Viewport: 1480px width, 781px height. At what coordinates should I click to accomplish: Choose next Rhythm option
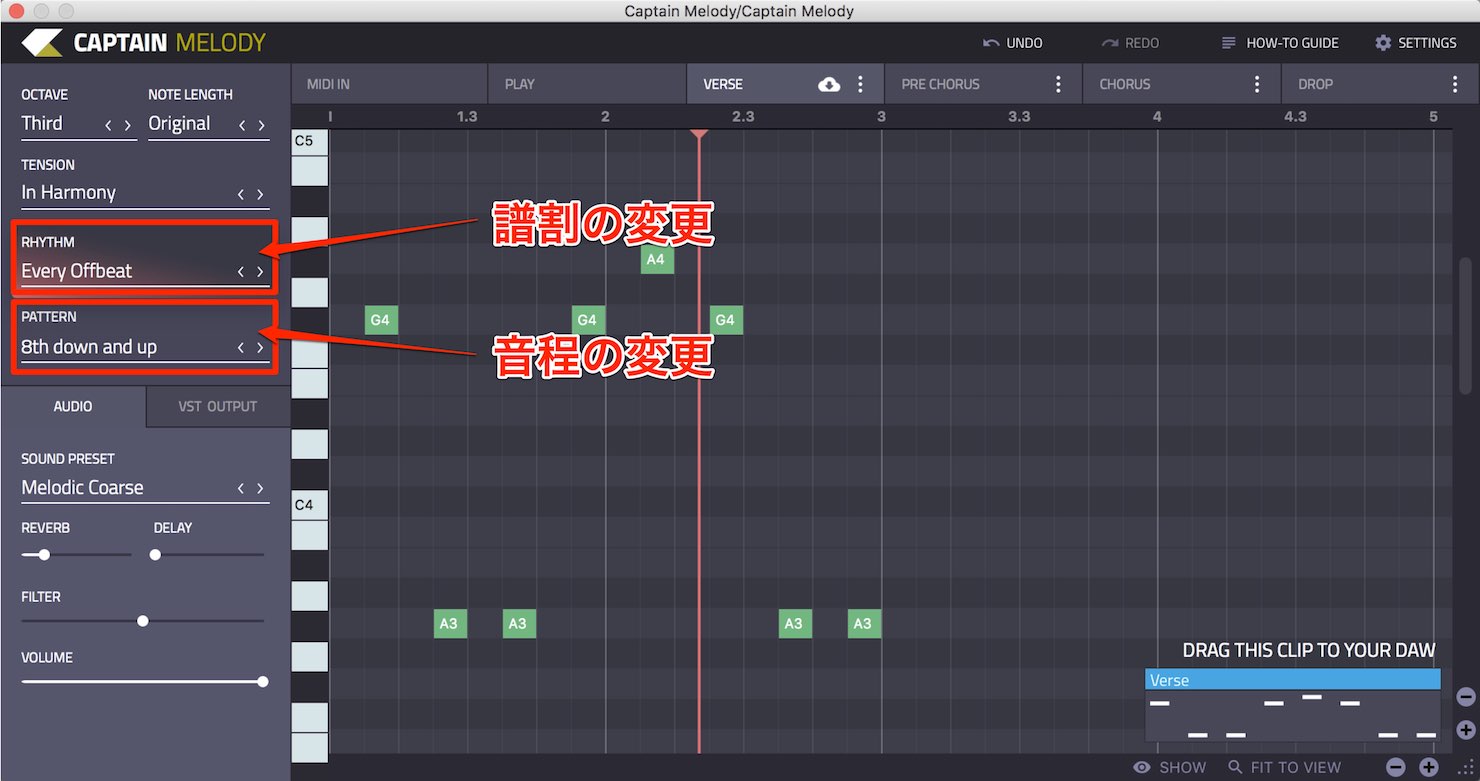pyautogui.click(x=260, y=272)
